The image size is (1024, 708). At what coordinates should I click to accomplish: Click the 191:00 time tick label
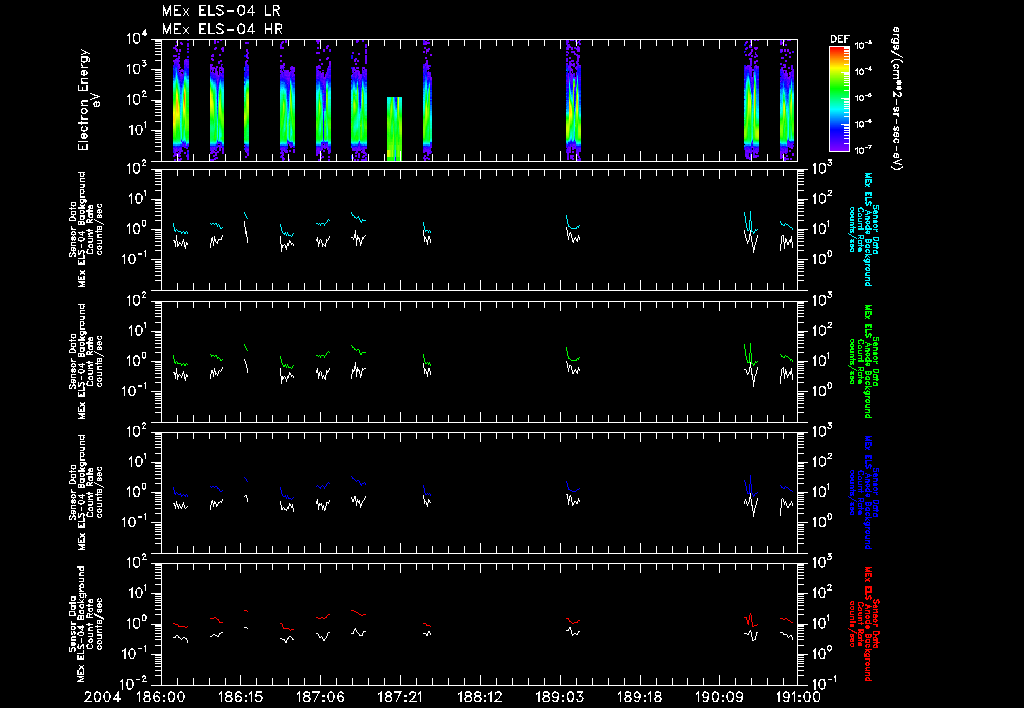pos(796,698)
